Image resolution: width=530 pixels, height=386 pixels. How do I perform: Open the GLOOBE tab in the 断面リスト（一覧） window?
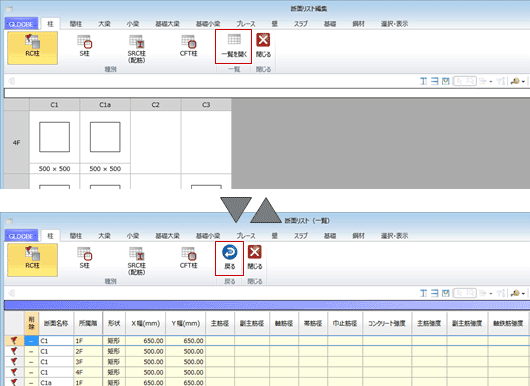coord(21,236)
